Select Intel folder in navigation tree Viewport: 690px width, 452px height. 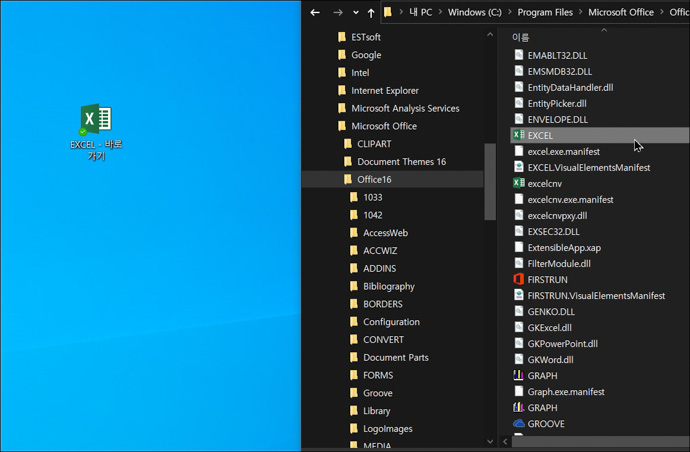point(360,73)
